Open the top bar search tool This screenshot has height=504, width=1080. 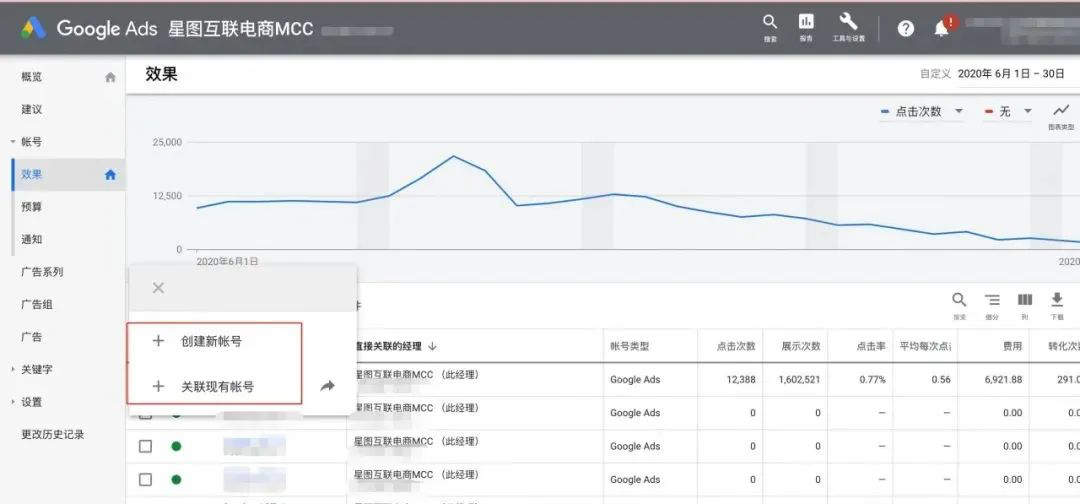(x=769, y=24)
